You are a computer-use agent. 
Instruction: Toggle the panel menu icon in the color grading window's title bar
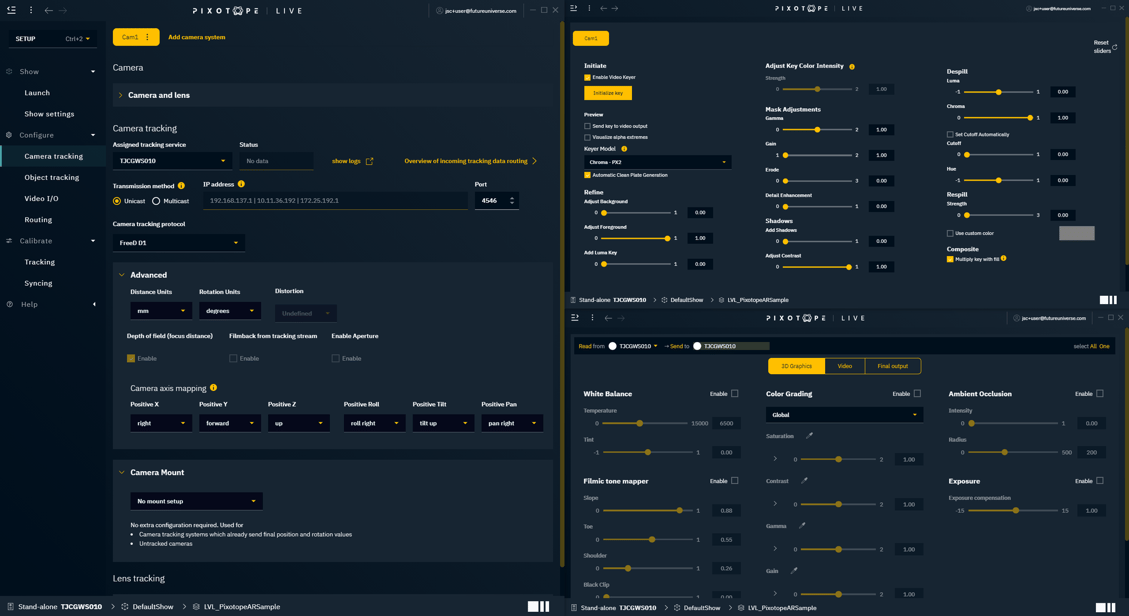575,317
